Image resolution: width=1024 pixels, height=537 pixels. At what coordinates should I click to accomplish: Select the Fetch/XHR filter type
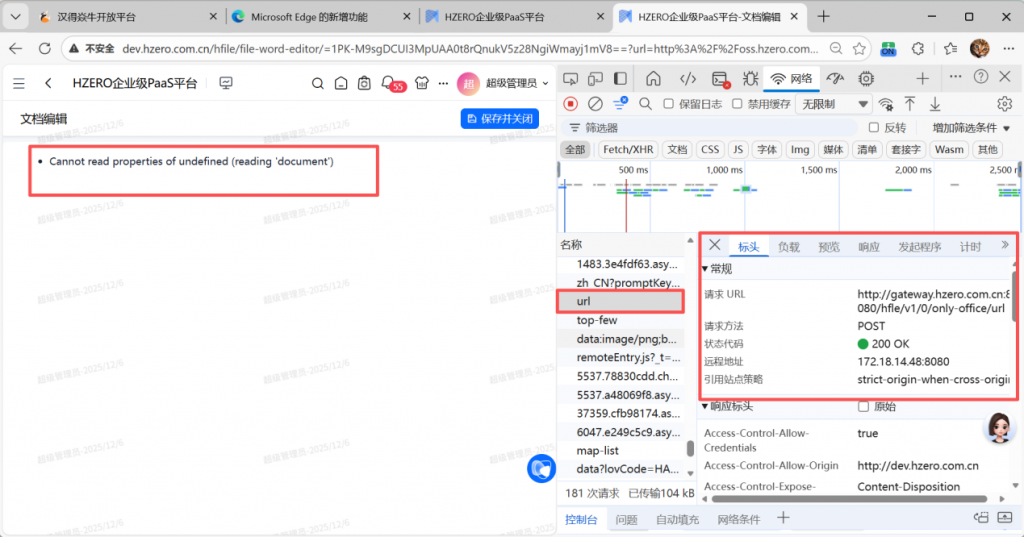[x=628, y=150]
